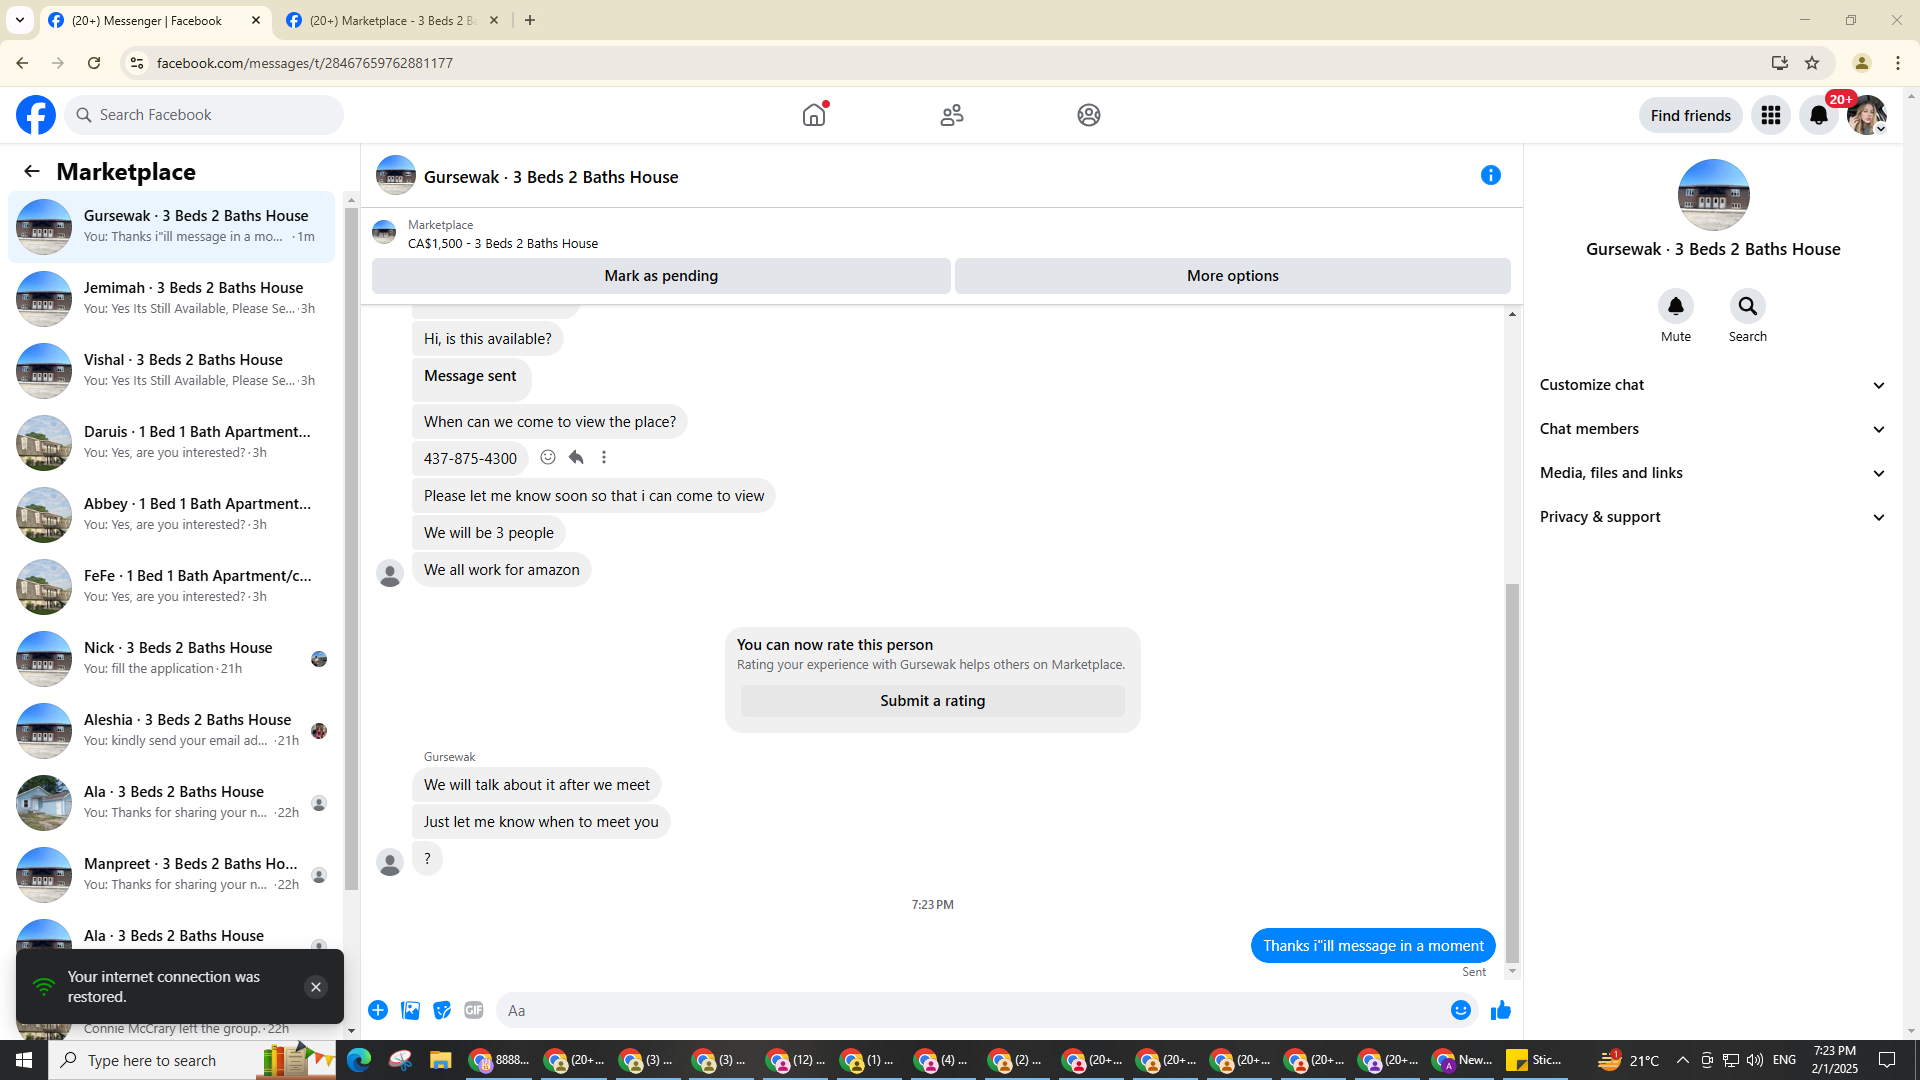React to the phone number message
Screen dimensions: 1920x1080
(x=548, y=458)
